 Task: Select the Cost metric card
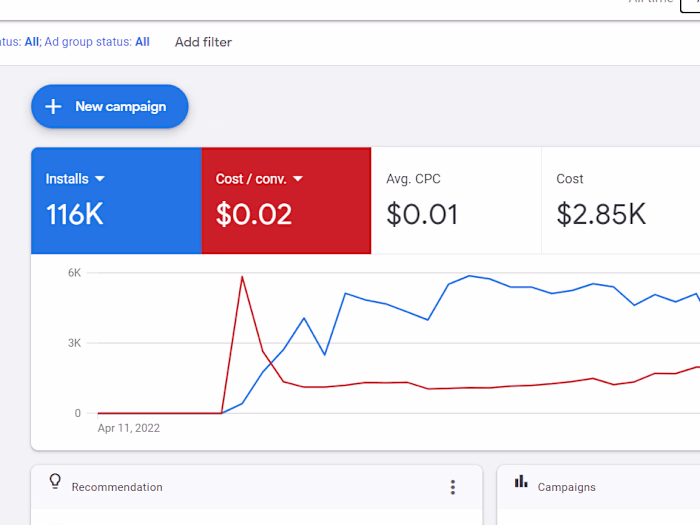pos(620,199)
